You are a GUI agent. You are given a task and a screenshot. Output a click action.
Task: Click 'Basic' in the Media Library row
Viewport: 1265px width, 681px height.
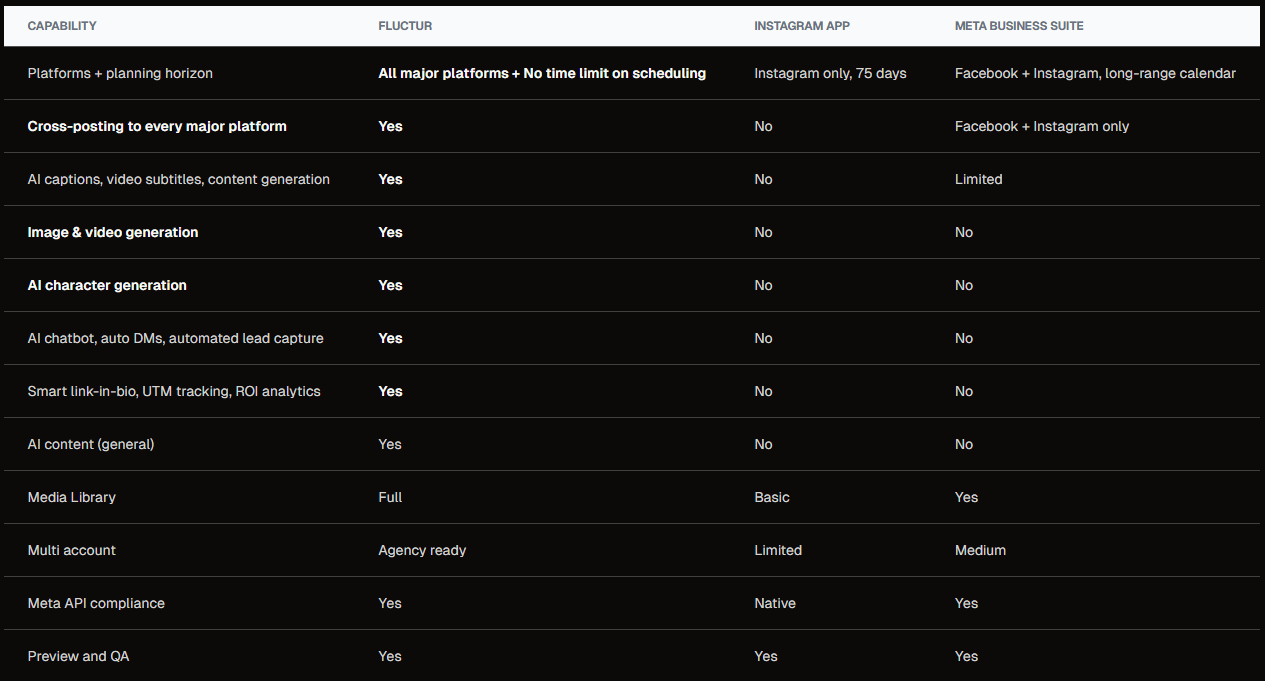[x=772, y=497]
